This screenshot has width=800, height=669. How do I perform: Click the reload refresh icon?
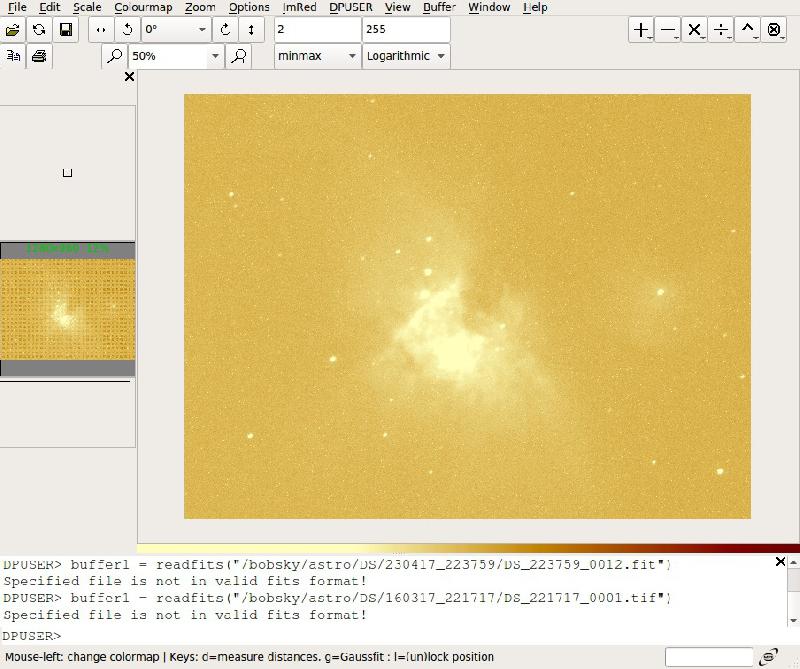(39, 30)
